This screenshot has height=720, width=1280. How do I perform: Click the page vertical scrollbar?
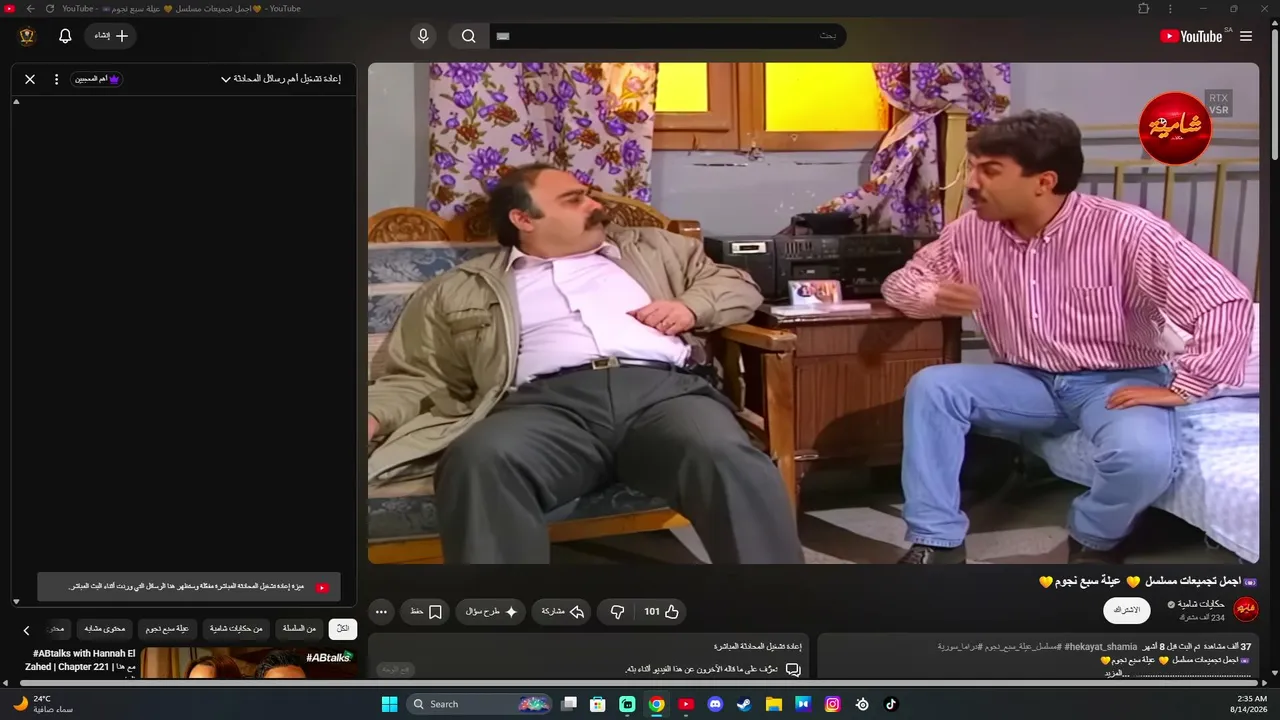point(1274,95)
